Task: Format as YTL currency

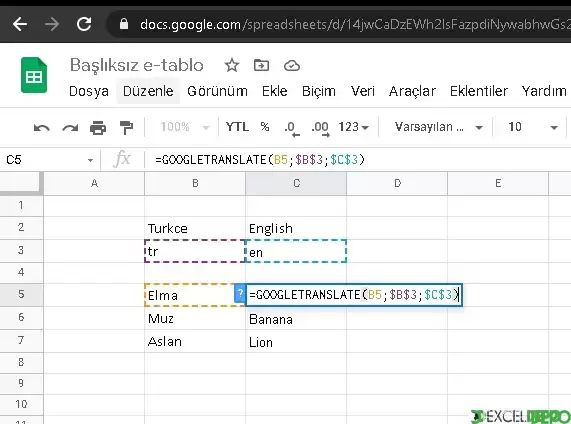Action: click(237, 127)
